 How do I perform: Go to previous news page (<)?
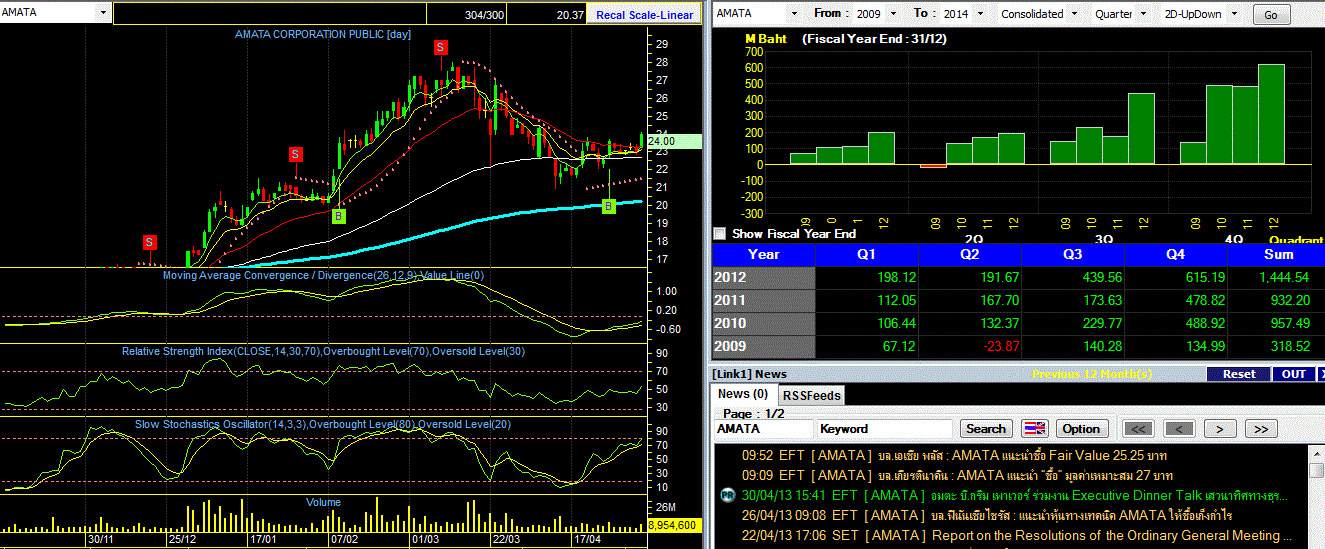tap(1178, 428)
